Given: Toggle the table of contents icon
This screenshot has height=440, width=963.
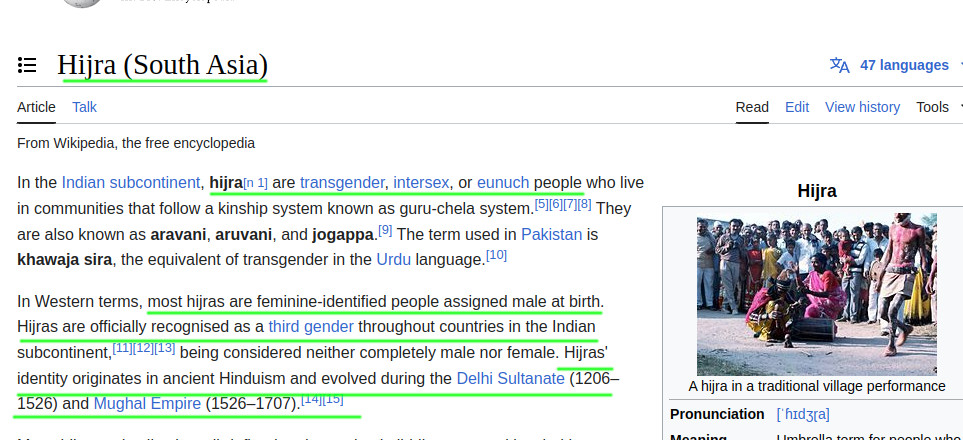Looking at the screenshot, I should pos(27,65).
